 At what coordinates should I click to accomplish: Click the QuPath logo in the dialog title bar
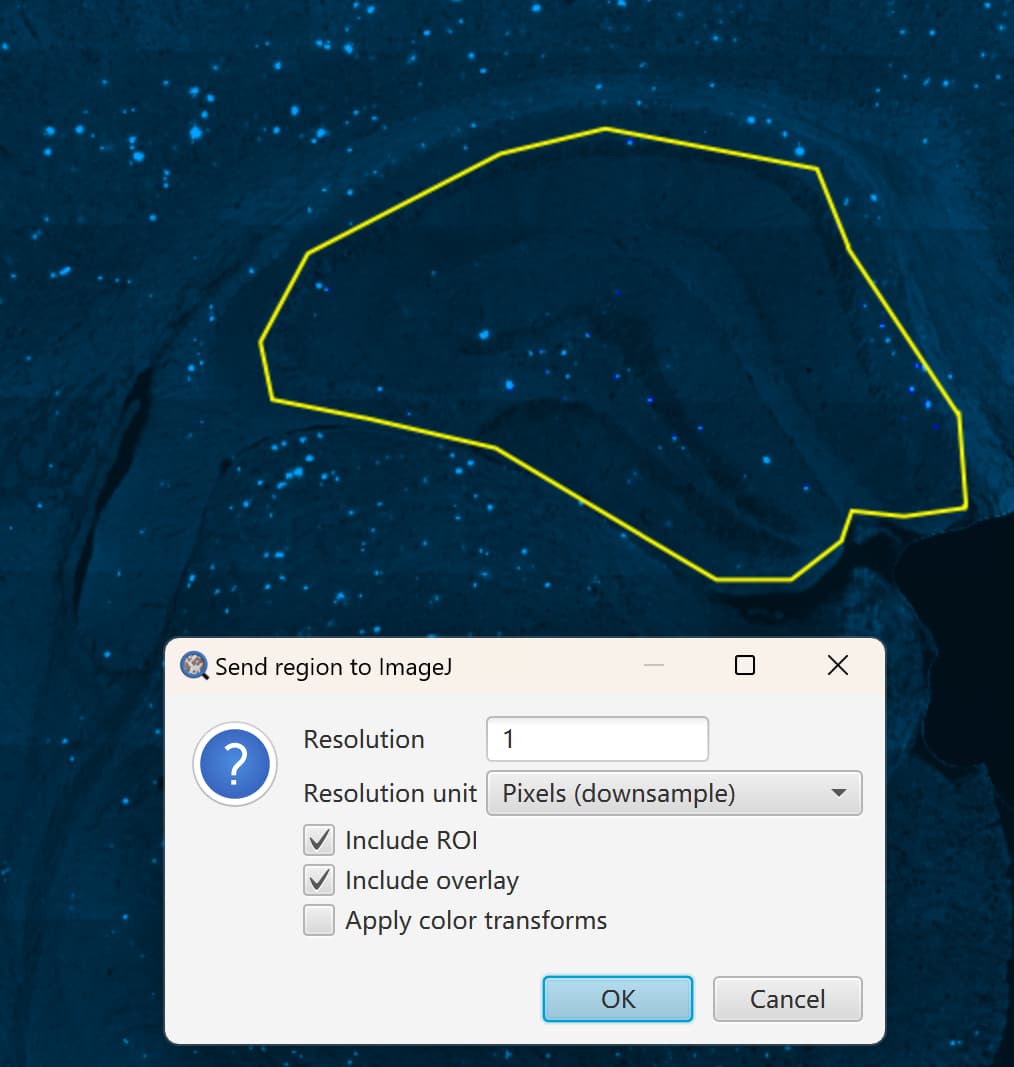point(193,665)
